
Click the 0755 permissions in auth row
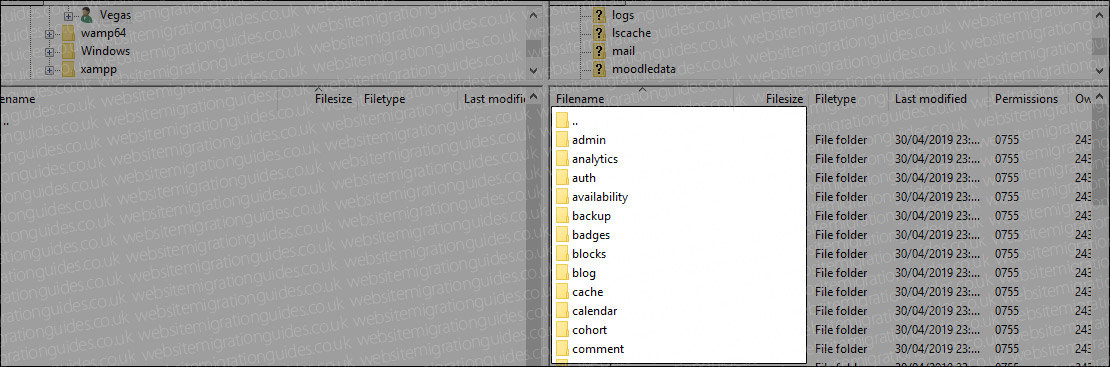(x=1007, y=178)
